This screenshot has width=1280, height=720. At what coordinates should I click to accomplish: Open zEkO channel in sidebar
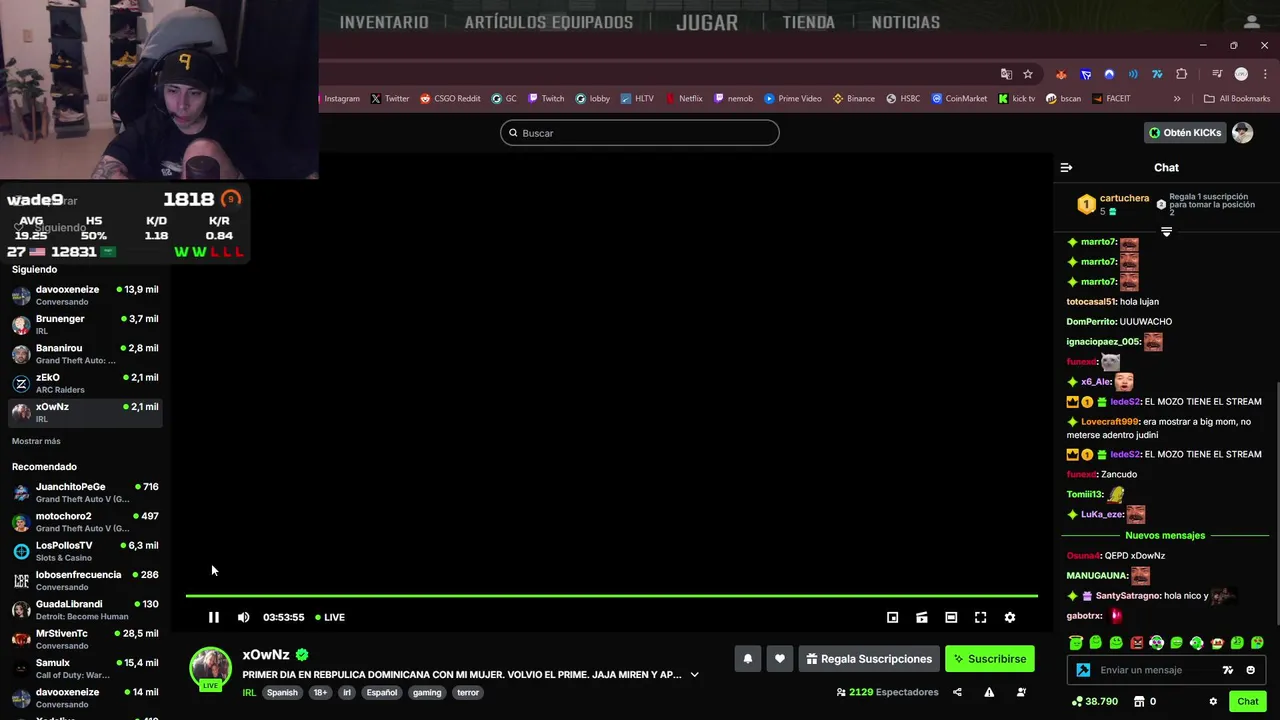pos(85,383)
